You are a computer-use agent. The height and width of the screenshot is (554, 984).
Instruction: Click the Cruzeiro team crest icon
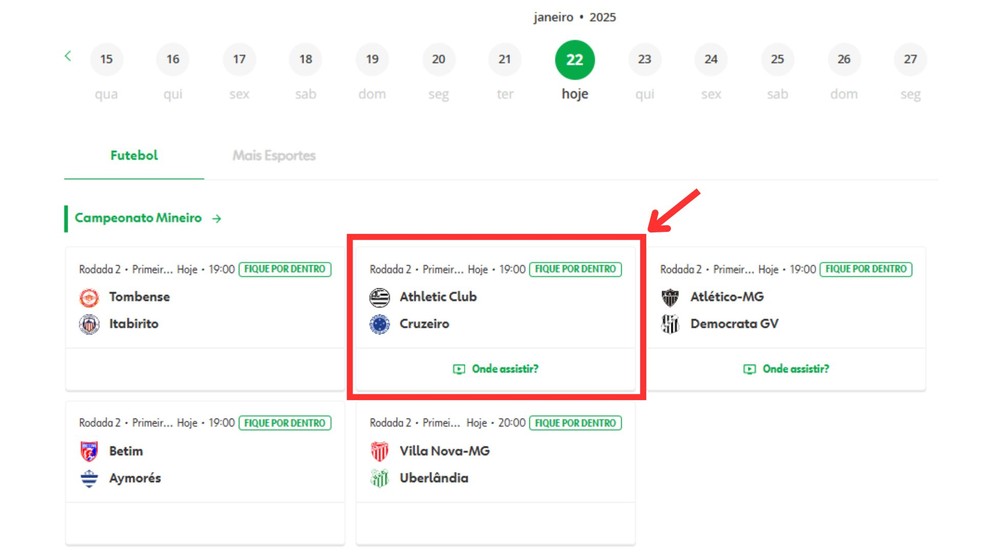click(380, 324)
